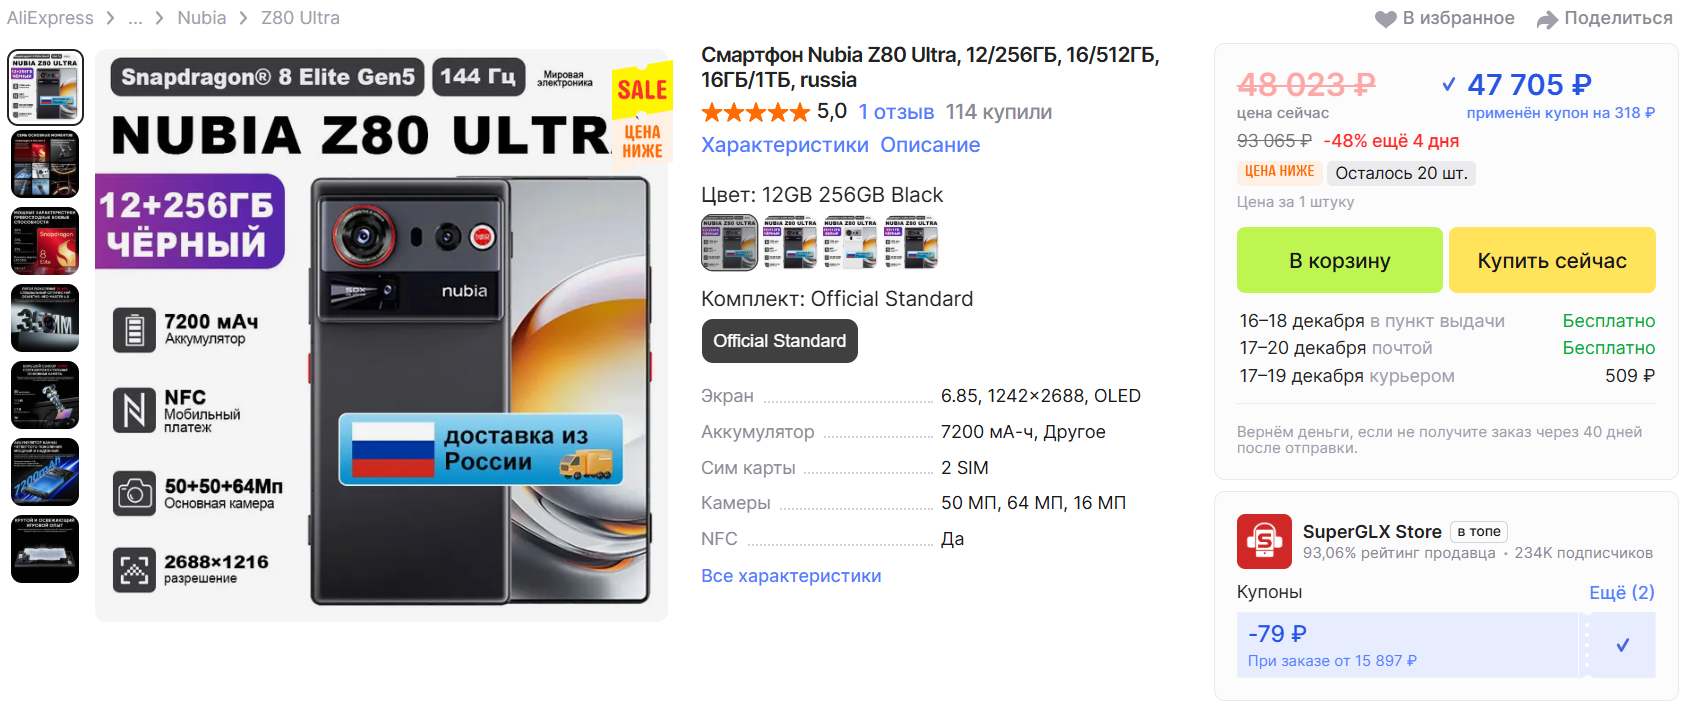Expand Все характеристики list

click(x=791, y=576)
